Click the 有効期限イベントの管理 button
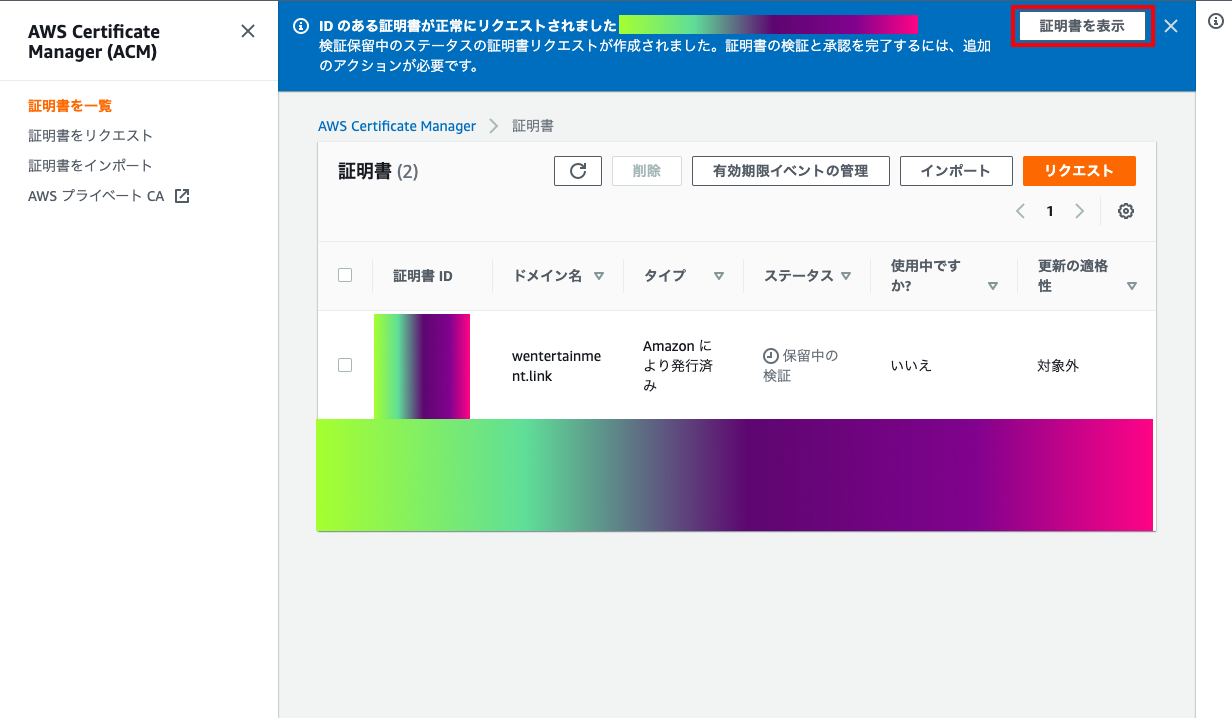Screen dimensions: 1232x718 (x=790, y=171)
